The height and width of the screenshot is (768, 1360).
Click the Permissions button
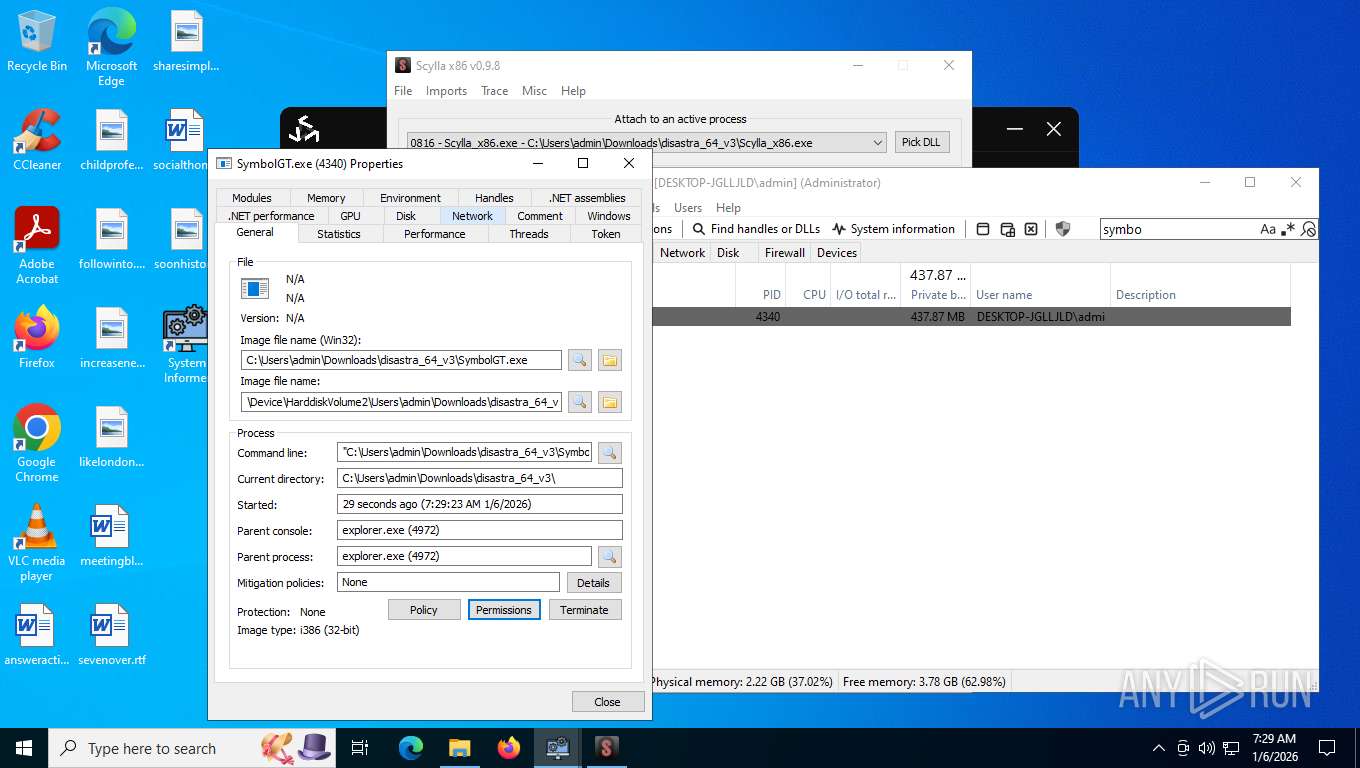pos(504,610)
